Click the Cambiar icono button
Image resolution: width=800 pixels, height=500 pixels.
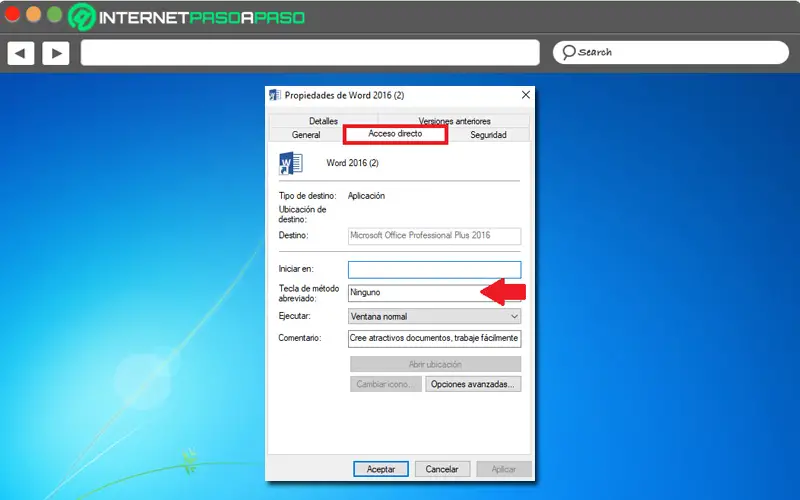(386, 384)
